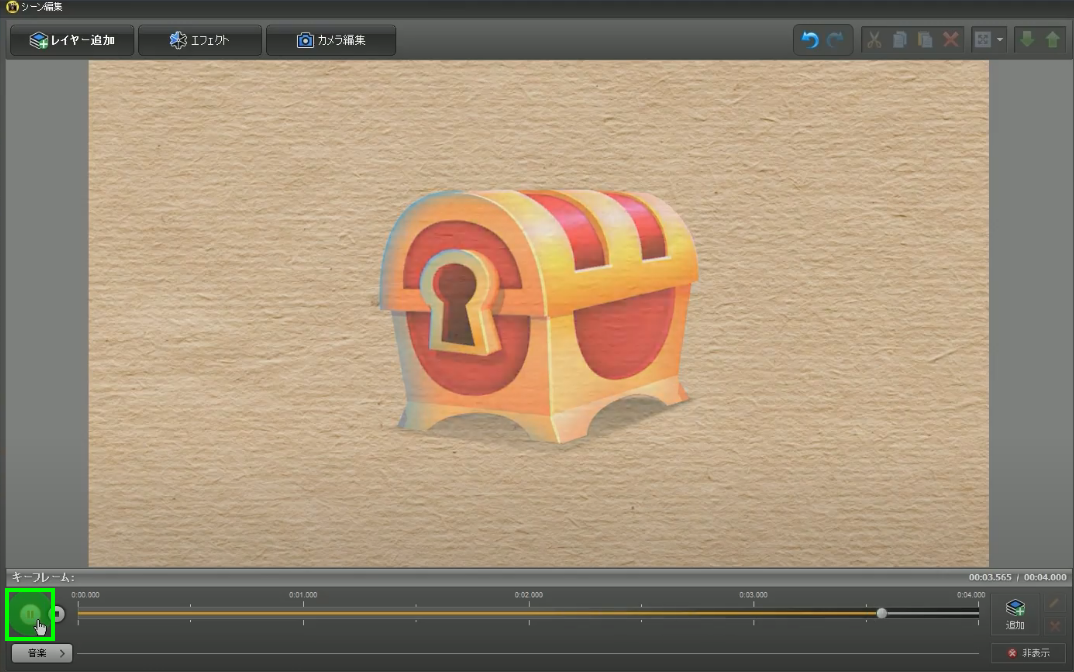Undo the last action
The width and height of the screenshot is (1074, 672).
(810, 41)
